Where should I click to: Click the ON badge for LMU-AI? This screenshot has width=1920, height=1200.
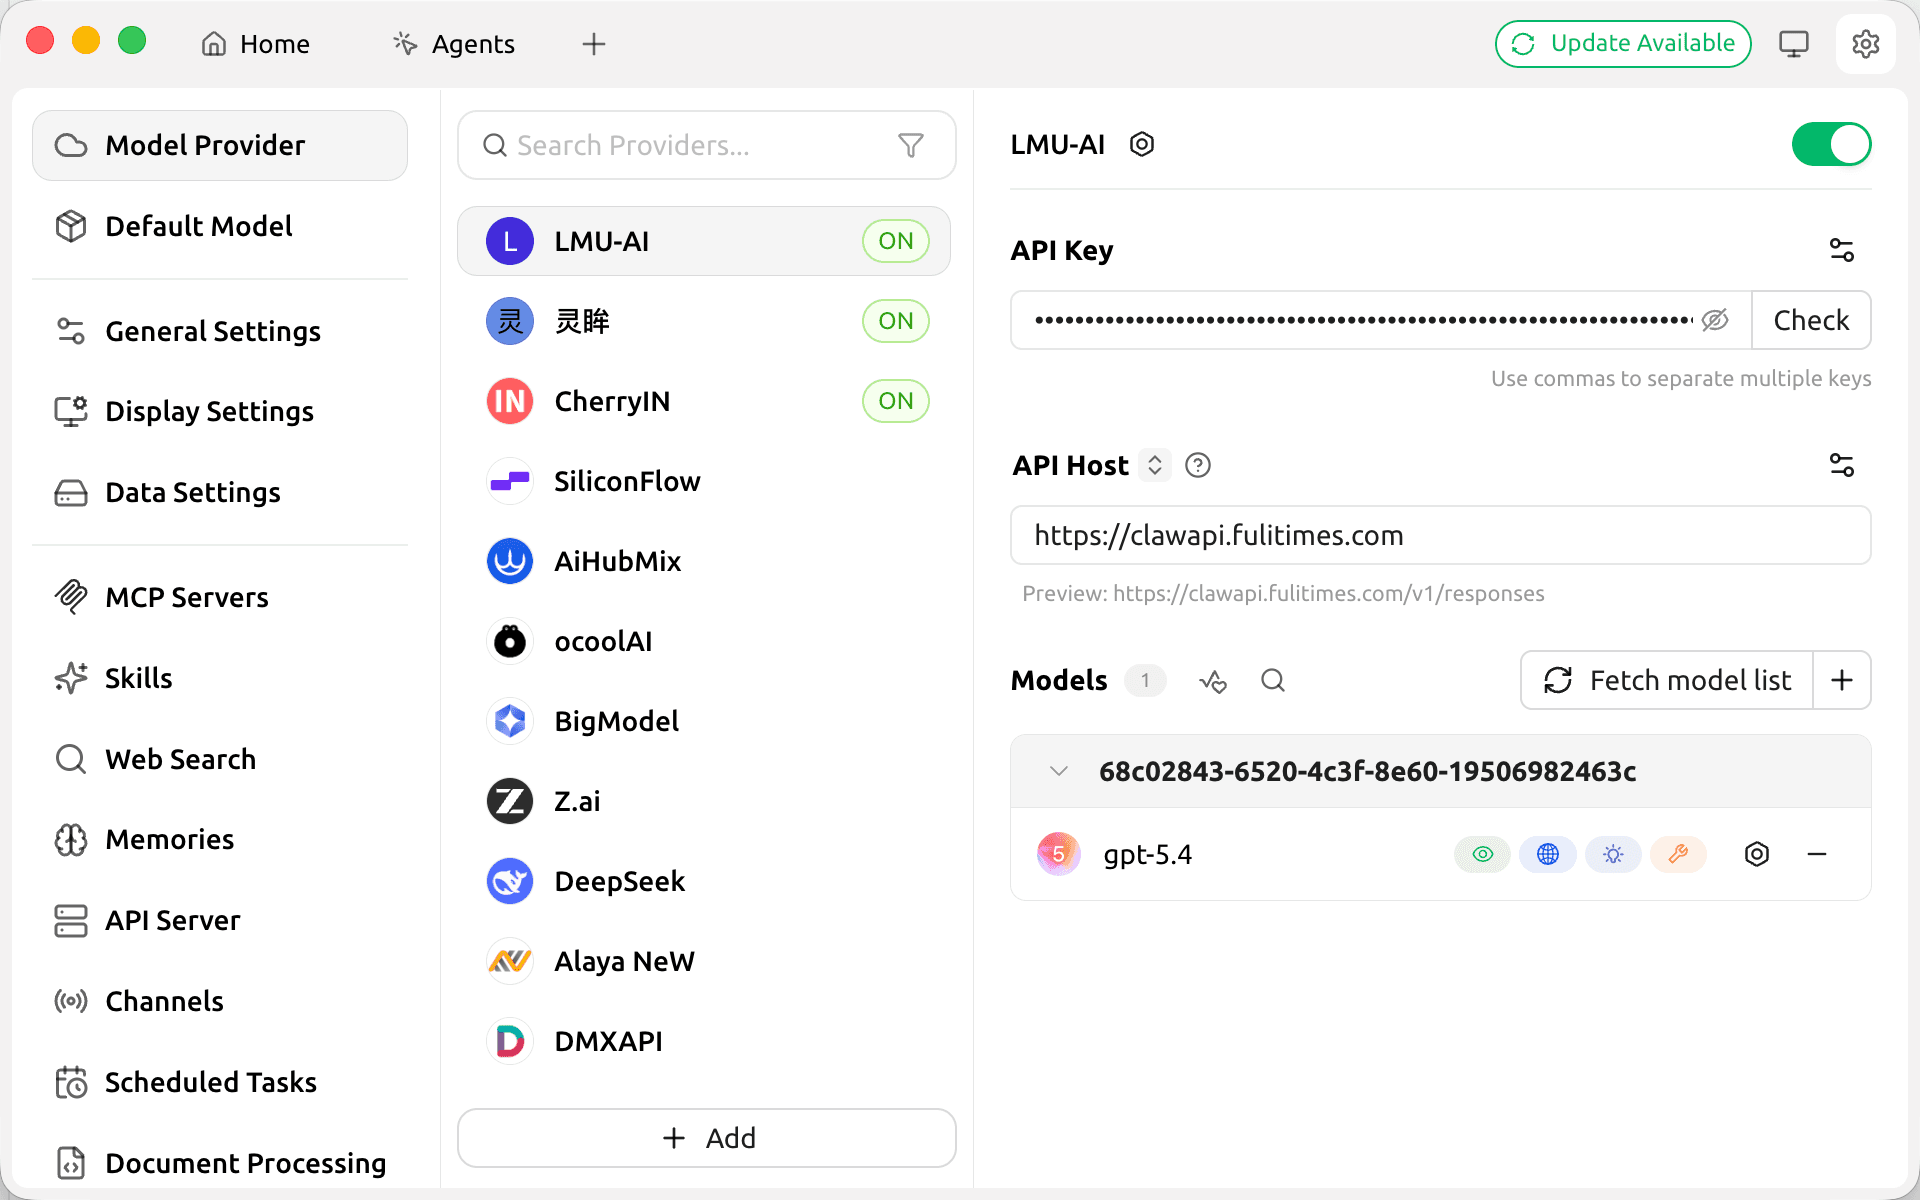coord(896,241)
